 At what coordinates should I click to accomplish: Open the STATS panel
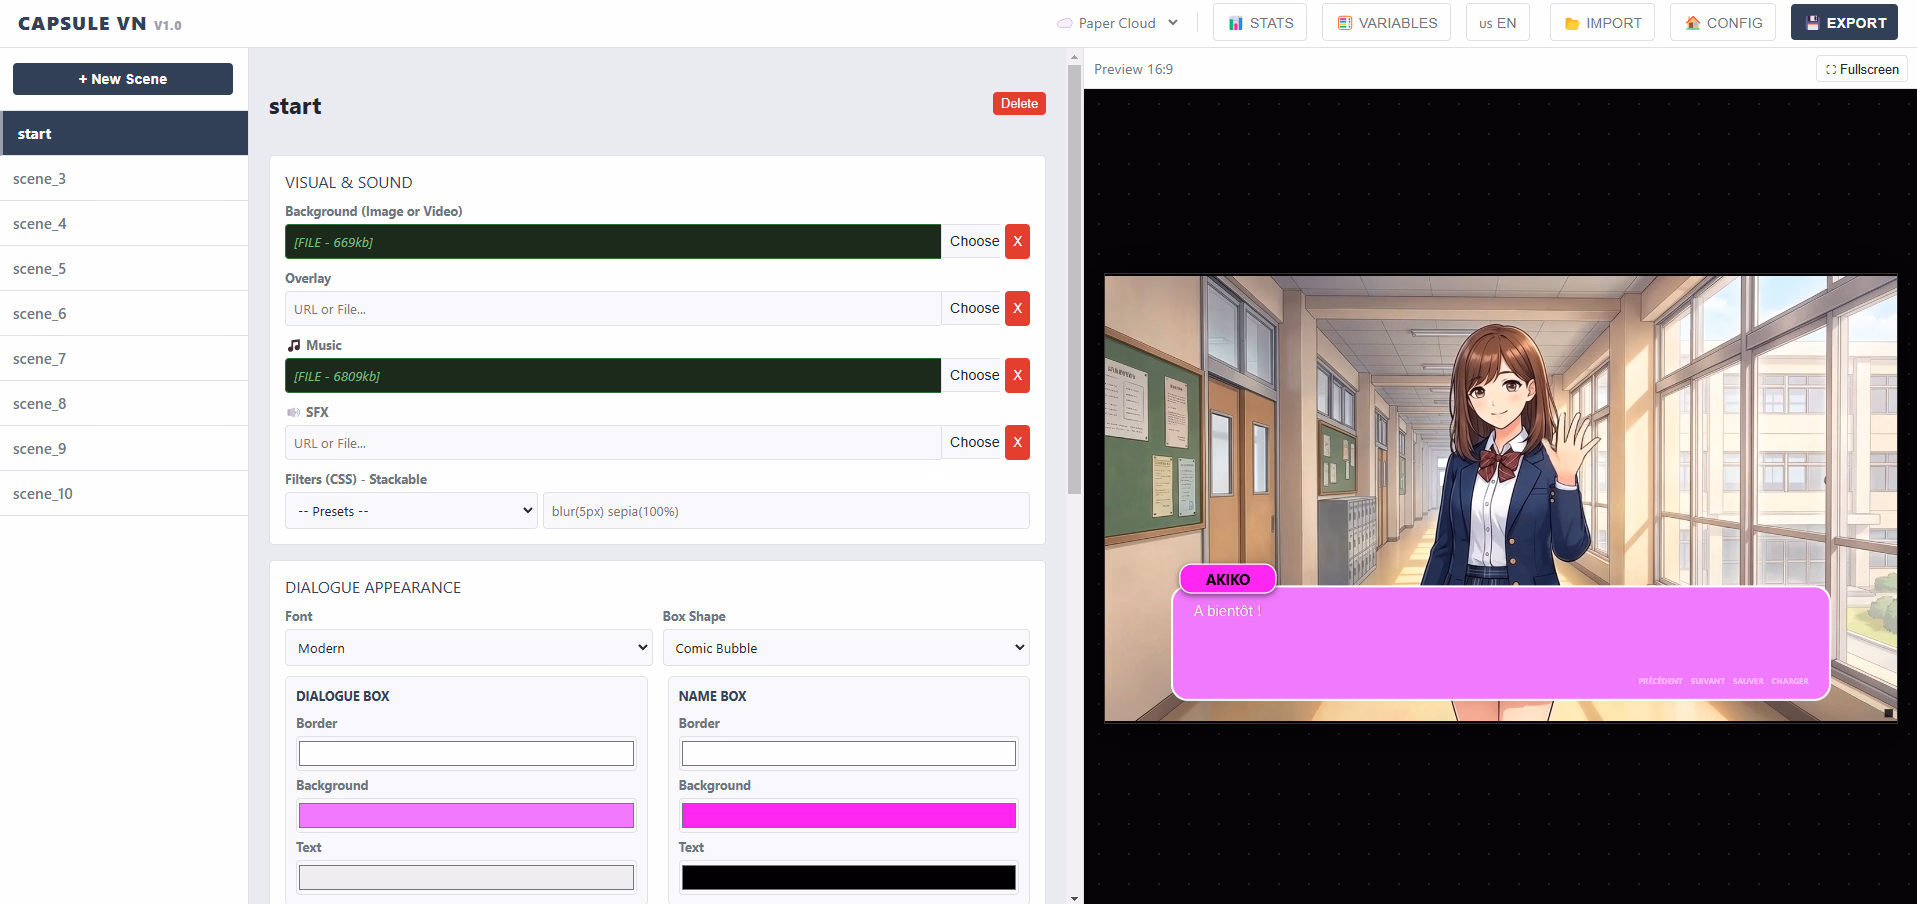coord(1259,23)
